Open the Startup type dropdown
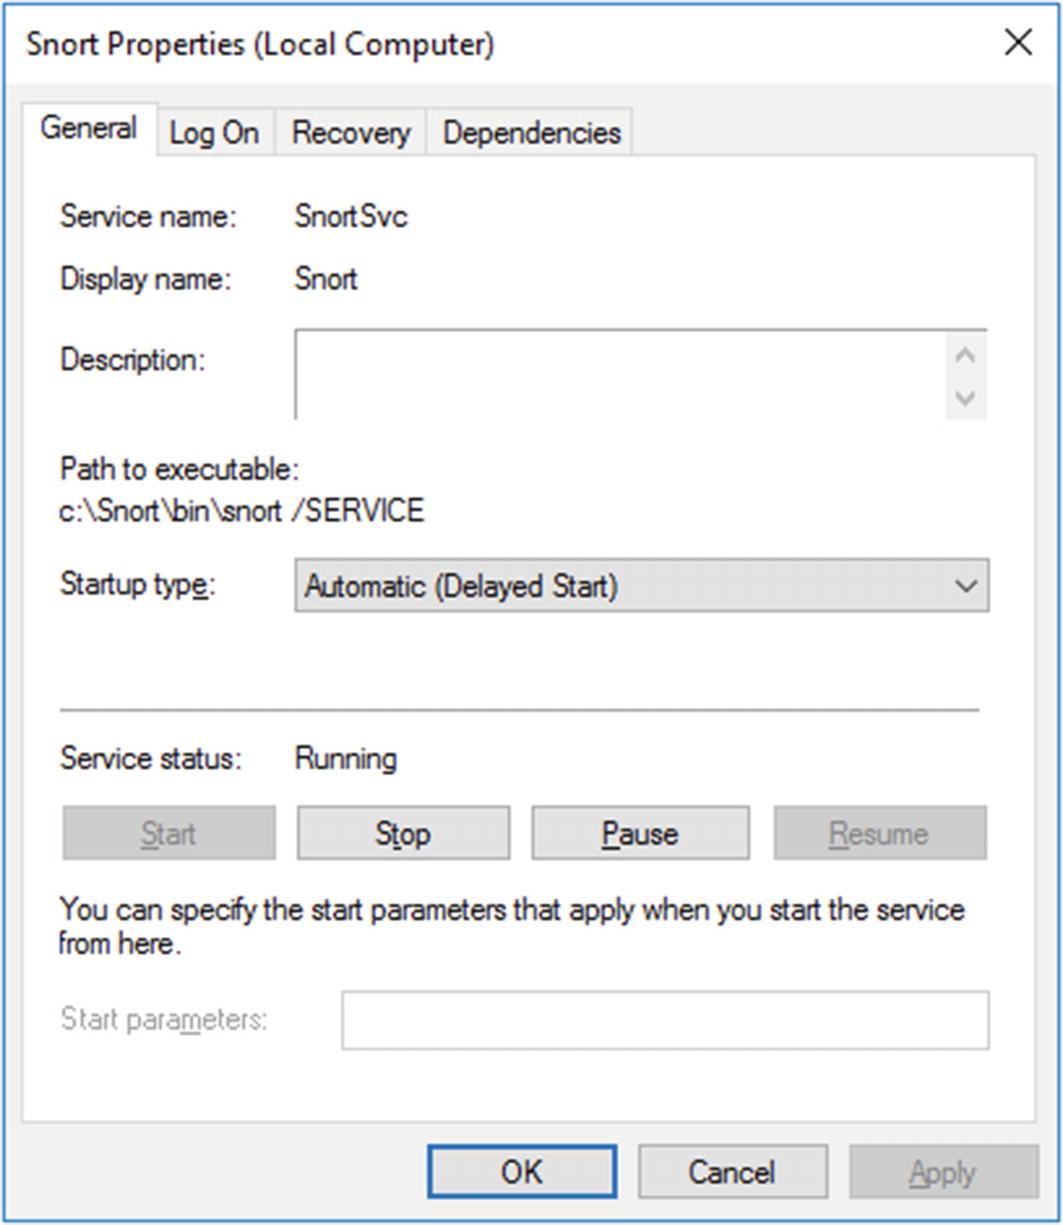 coord(641,585)
